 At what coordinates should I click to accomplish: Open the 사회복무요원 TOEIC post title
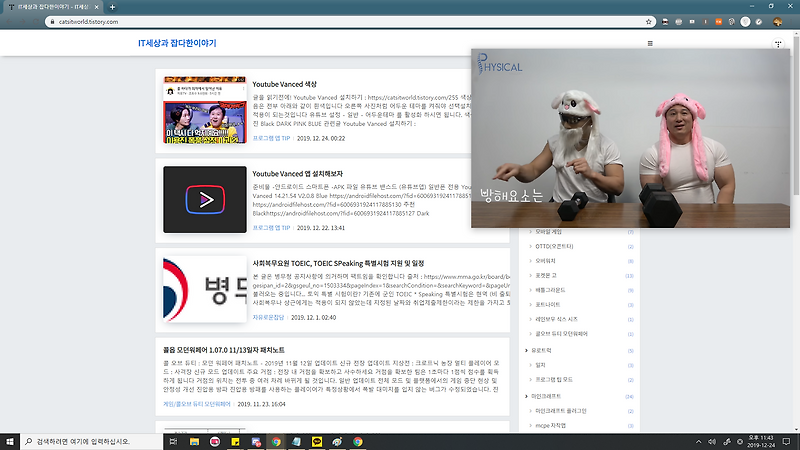point(338,263)
